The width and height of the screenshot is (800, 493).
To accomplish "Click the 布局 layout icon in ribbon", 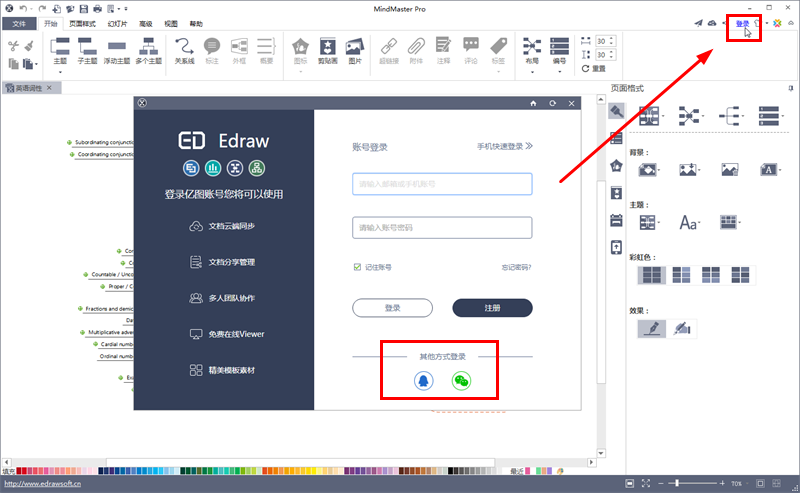I will (532, 46).
